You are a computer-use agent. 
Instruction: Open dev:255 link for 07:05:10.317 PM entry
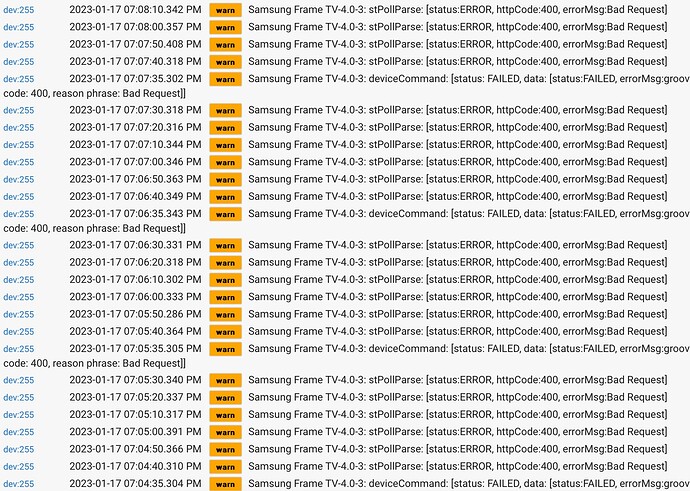coord(18,415)
